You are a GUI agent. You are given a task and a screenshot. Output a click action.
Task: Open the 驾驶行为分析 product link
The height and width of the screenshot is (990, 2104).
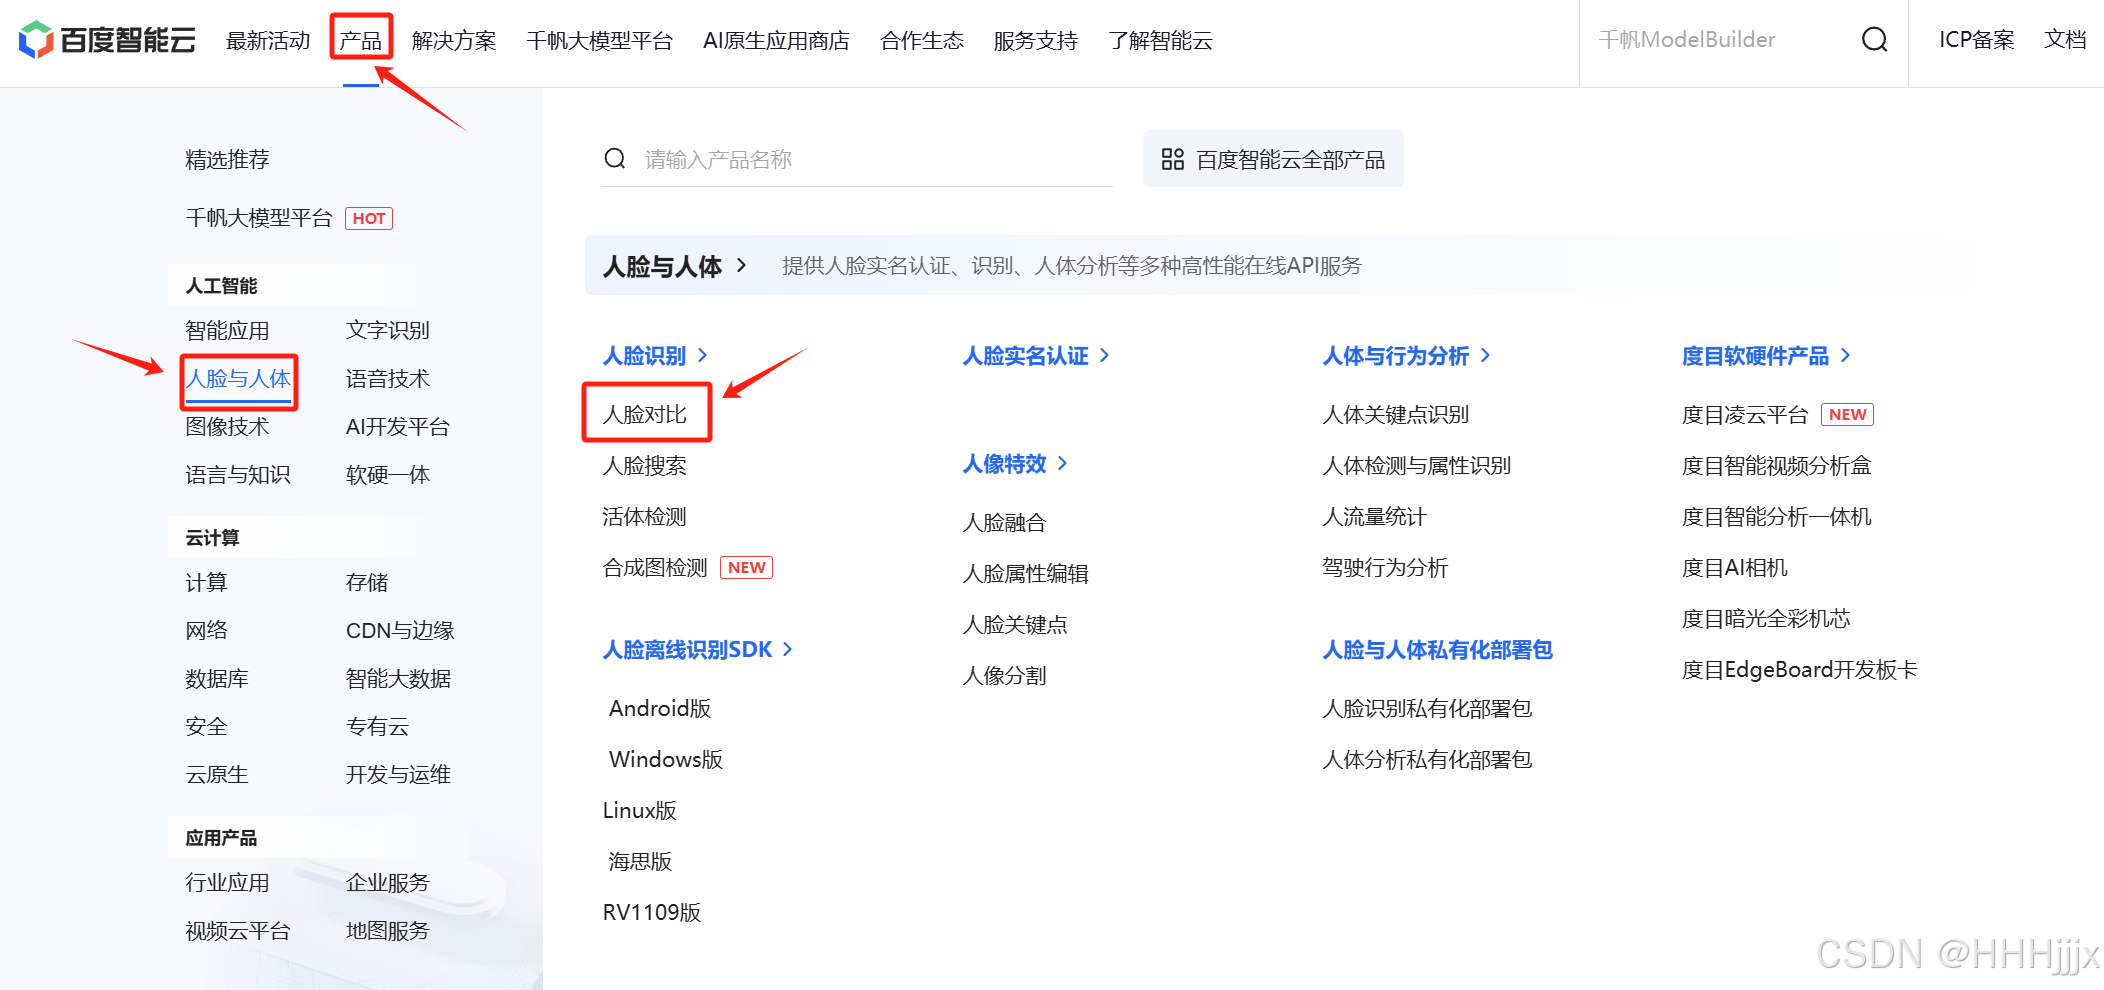(1385, 568)
